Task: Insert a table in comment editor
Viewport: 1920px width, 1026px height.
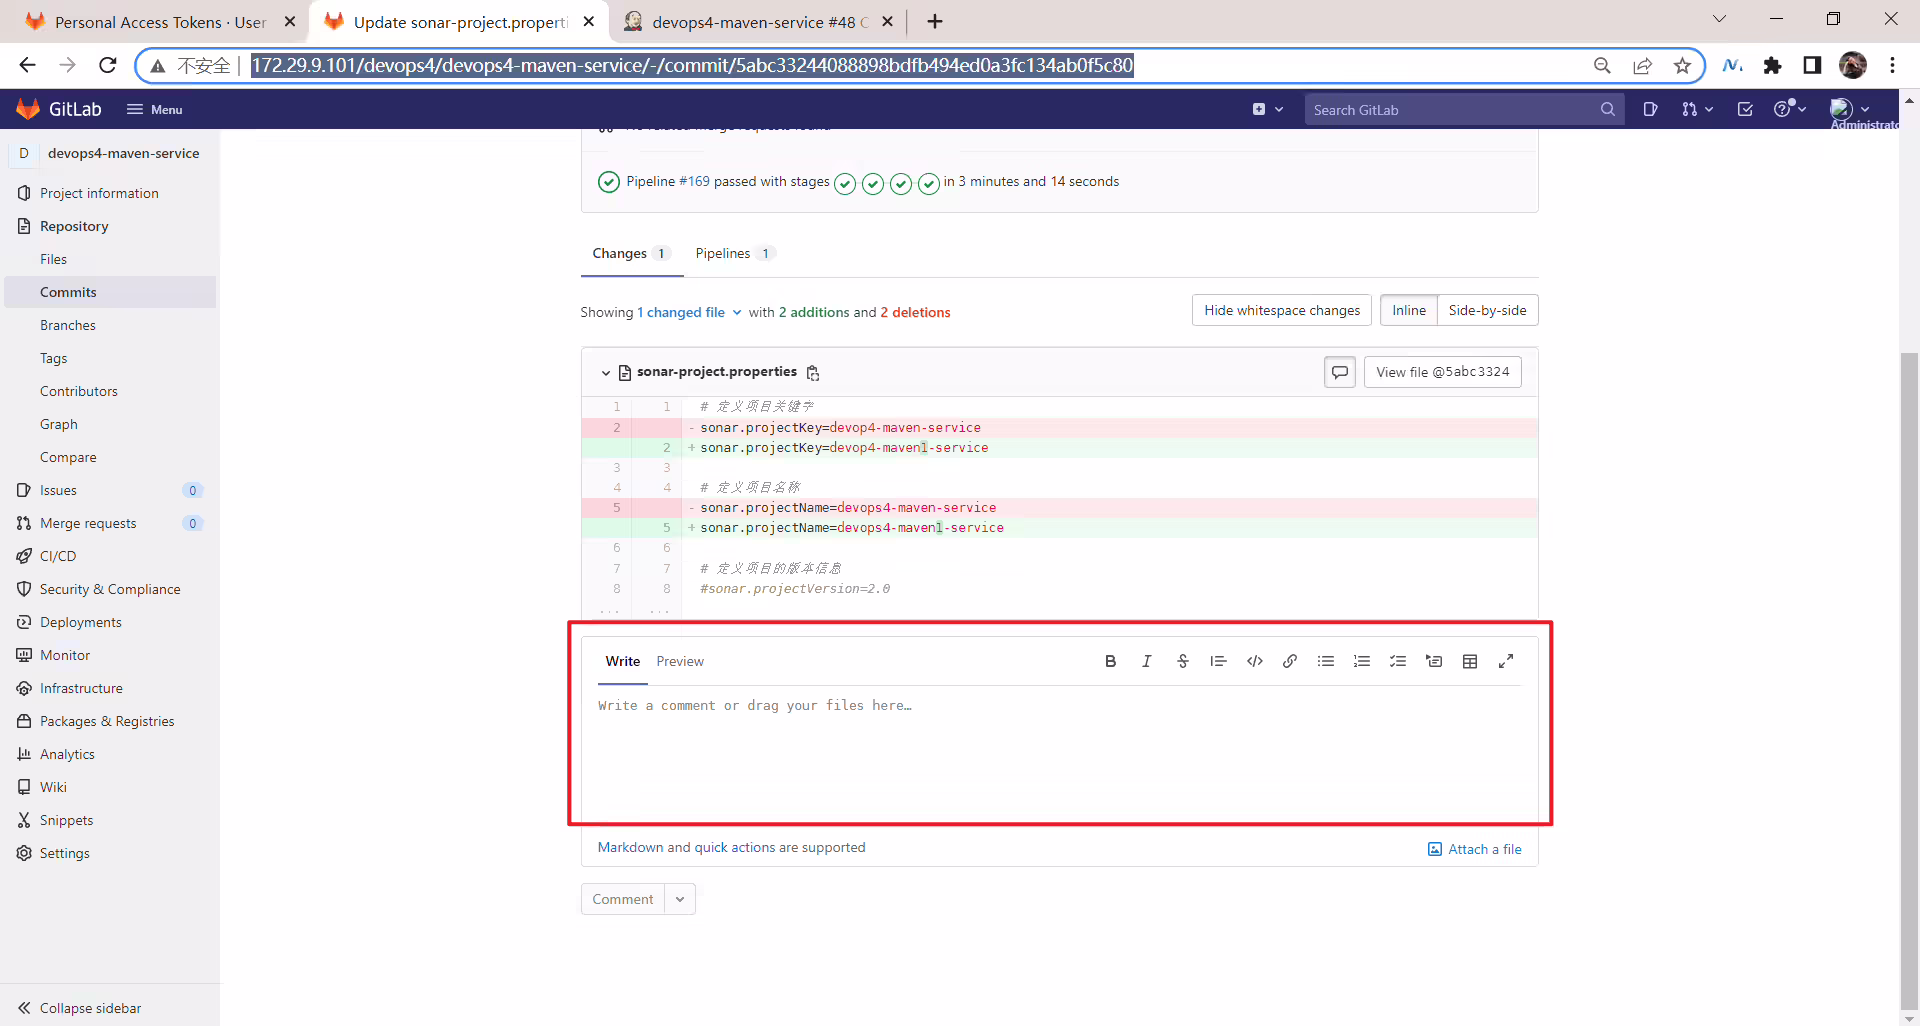Action: [x=1470, y=661]
